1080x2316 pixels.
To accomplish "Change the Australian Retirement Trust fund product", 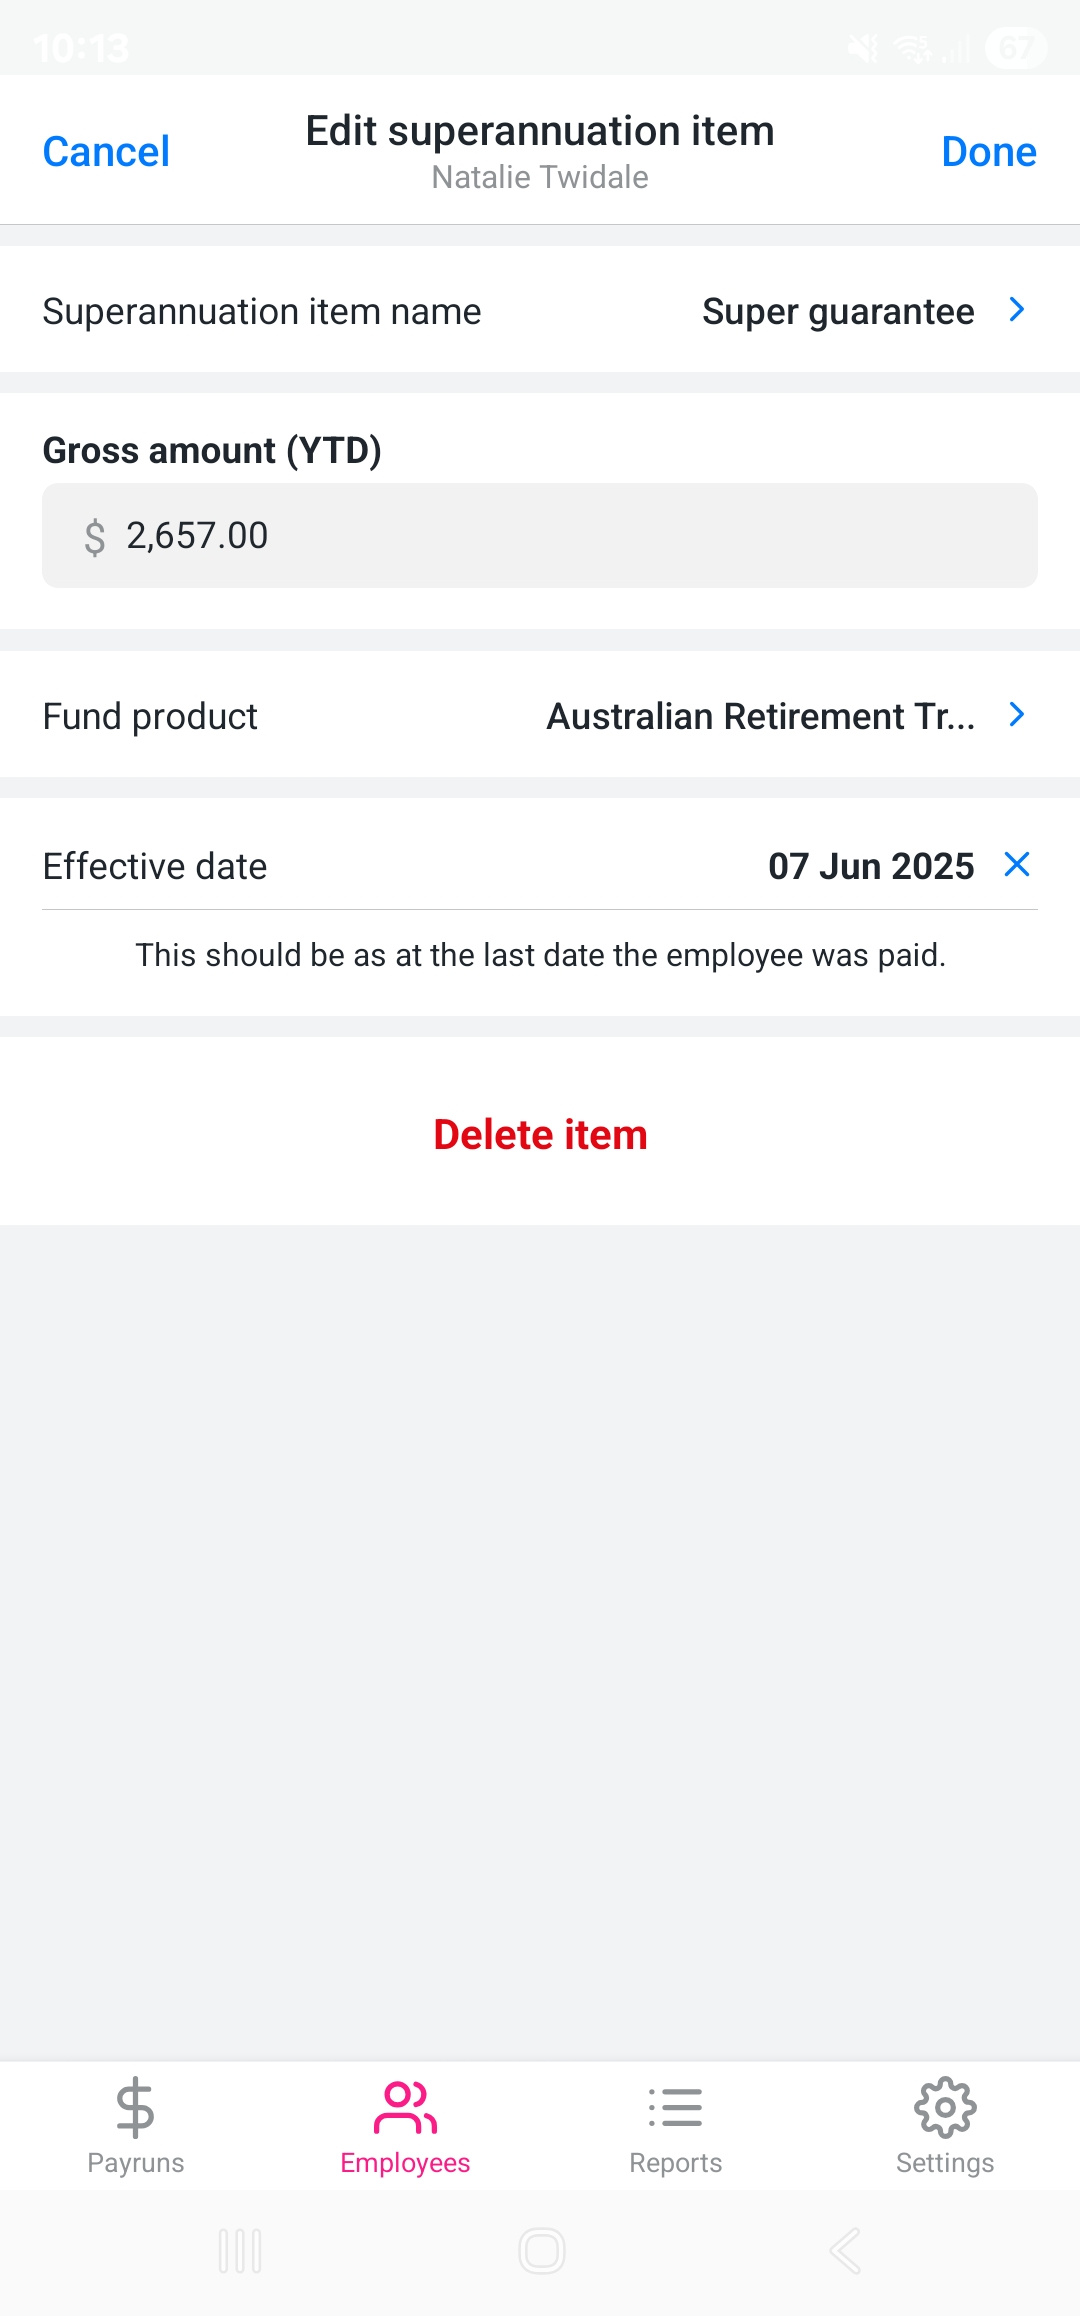I will [761, 716].
